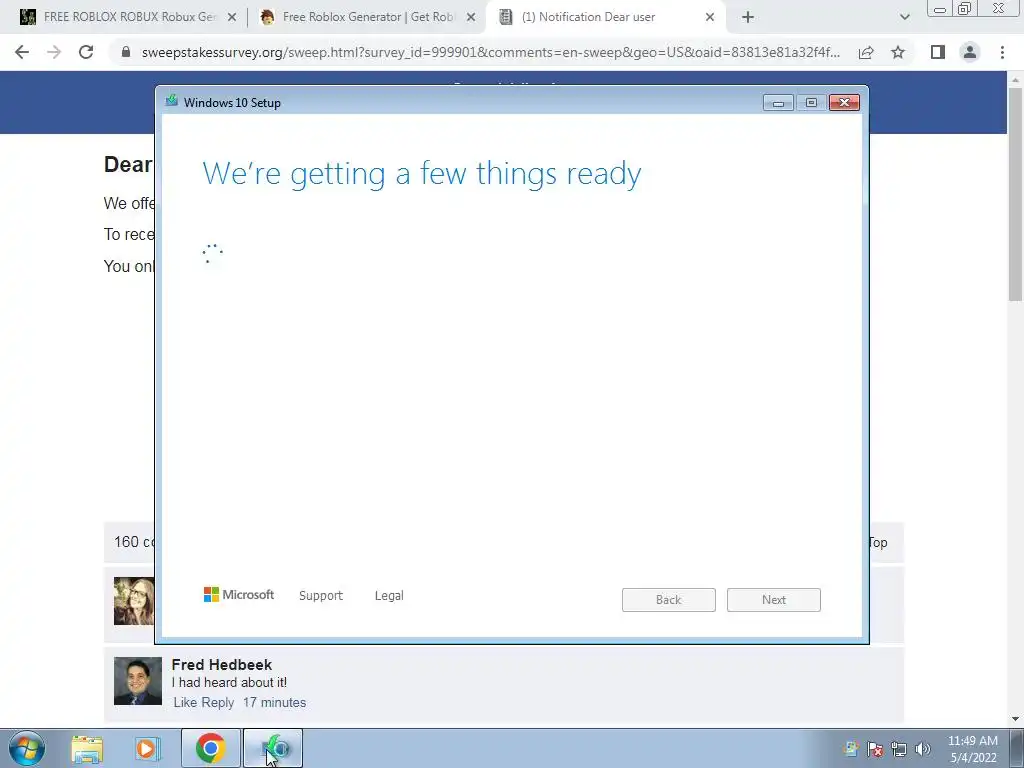Image resolution: width=1024 pixels, height=768 pixels.
Task: Open Chrome's three-dot menu
Action: [1002, 52]
